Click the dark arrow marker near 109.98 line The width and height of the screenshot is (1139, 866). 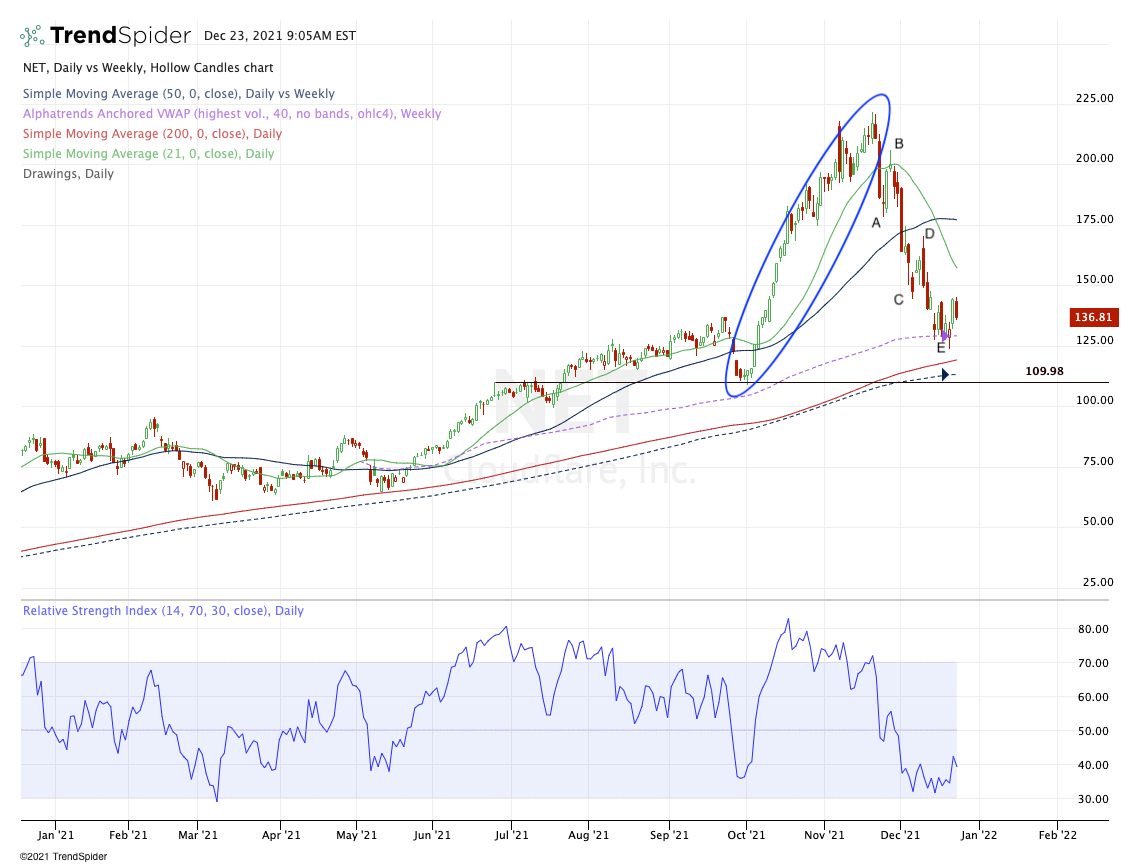[x=945, y=375]
